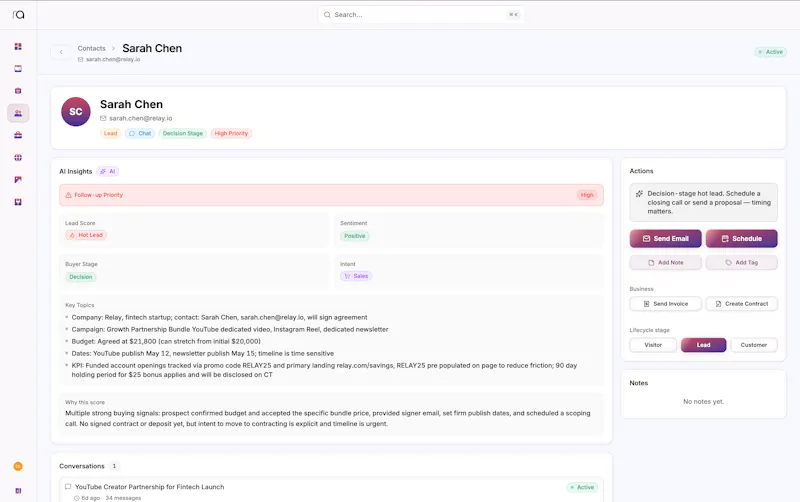Click the Add Tag button

741,263
